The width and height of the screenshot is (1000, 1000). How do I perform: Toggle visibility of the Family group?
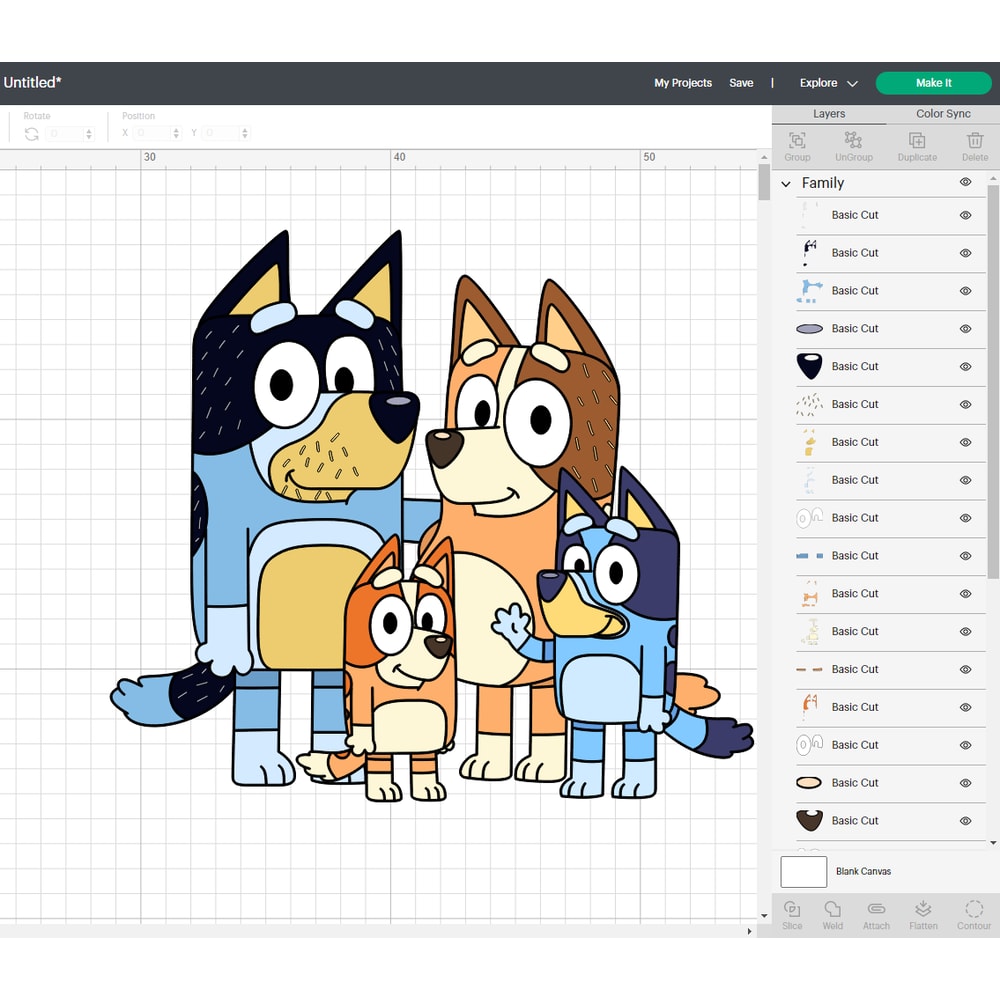tap(966, 182)
